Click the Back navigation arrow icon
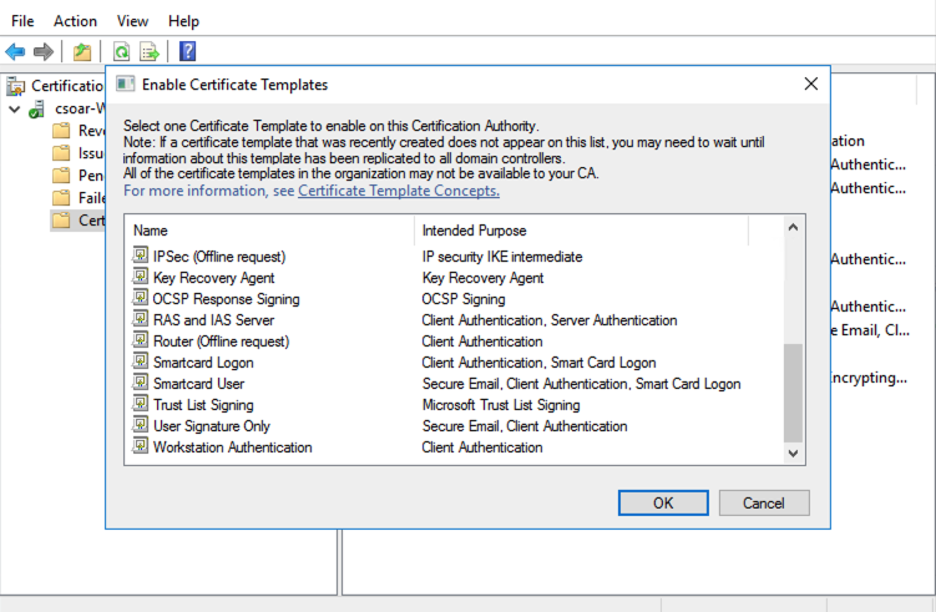The height and width of the screenshot is (612, 936). (x=15, y=51)
